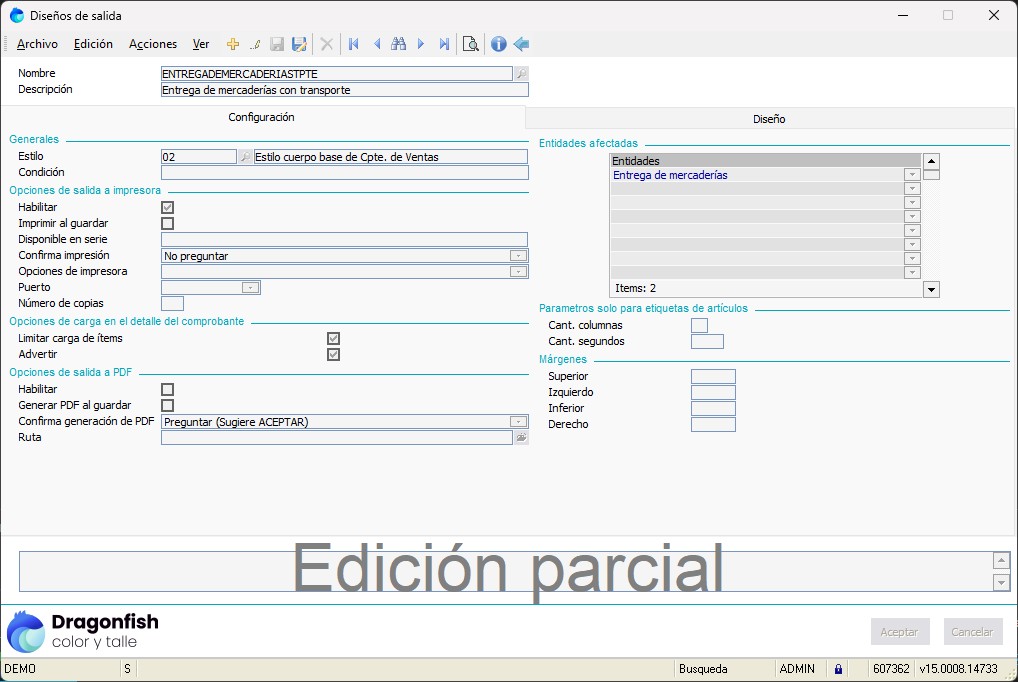
Task: Open the Acciones menu
Action: tap(153, 44)
